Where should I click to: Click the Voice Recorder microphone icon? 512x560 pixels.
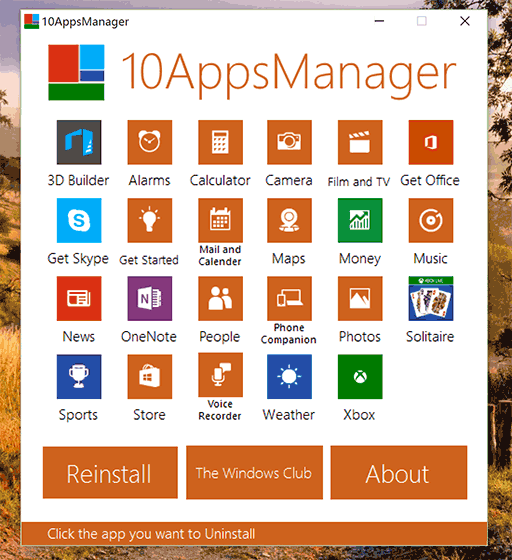point(220,375)
